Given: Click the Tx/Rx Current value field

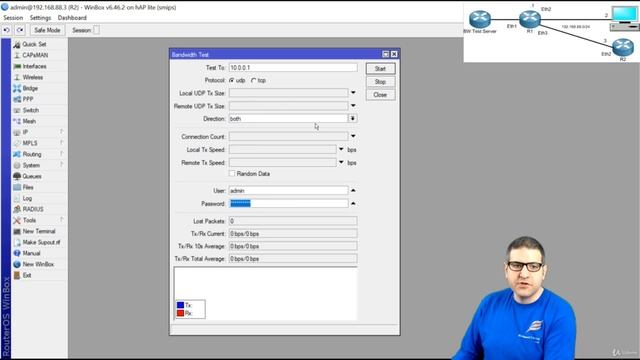Looking at the screenshot, I should [x=293, y=234].
